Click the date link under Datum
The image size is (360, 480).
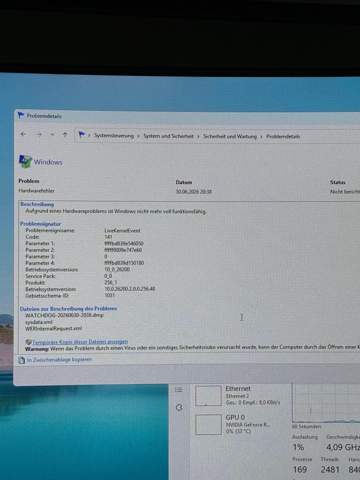pyautogui.click(x=194, y=191)
